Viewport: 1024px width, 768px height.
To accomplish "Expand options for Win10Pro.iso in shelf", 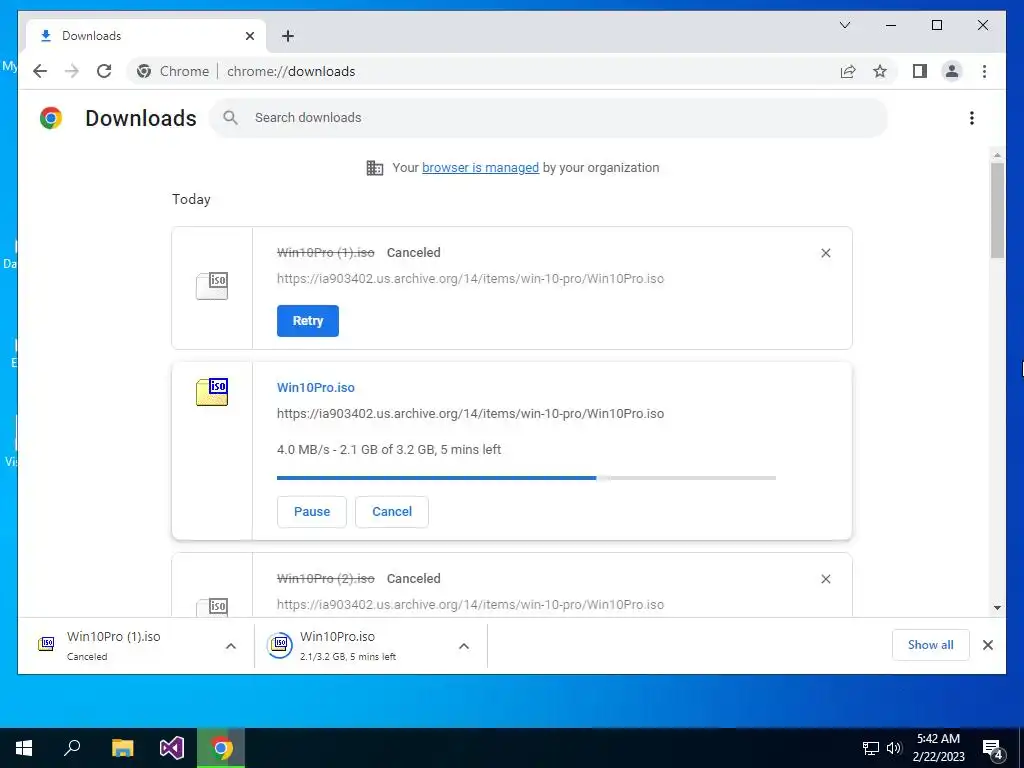I will coord(464,646).
